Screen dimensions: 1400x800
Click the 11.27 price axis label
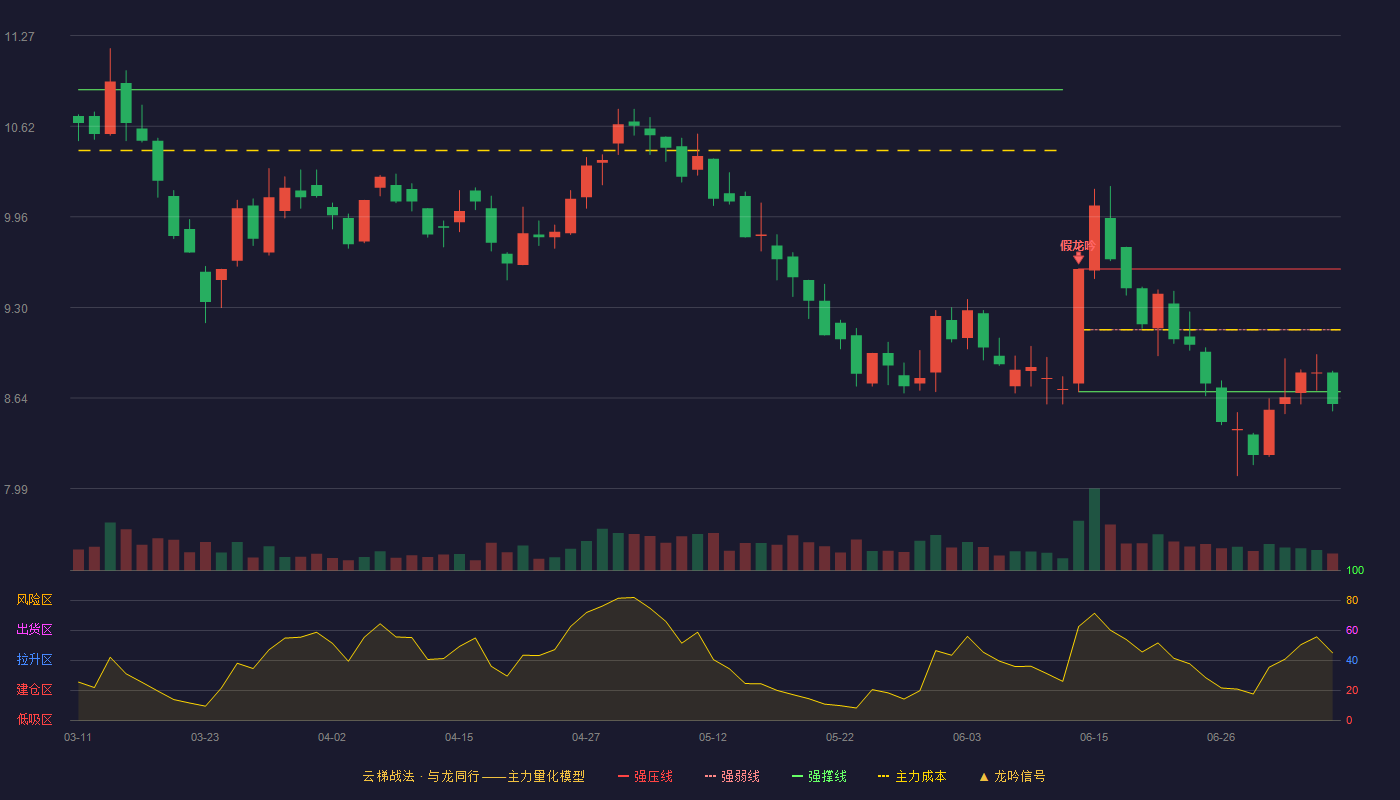19,37
